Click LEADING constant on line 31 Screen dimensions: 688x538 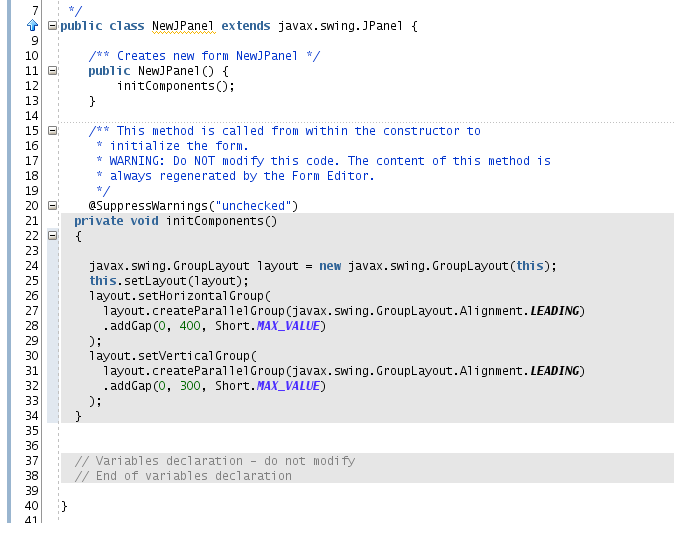pyautogui.click(x=555, y=371)
